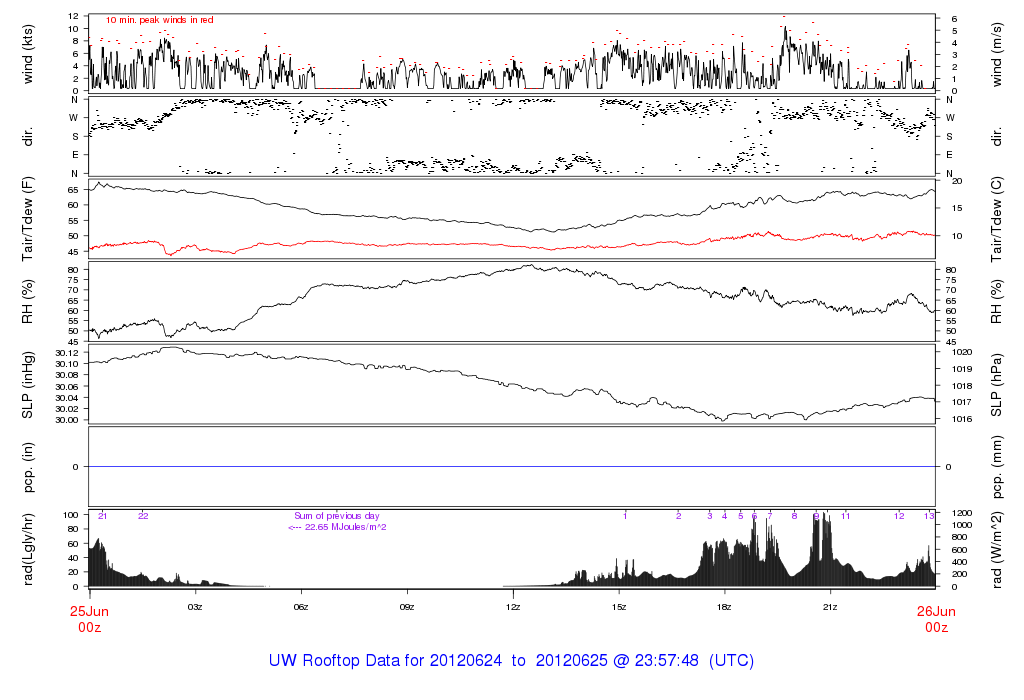1024x700 pixels.
Task: Select the '21z' time tick label
Action: pyautogui.click(x=829, y=607)
